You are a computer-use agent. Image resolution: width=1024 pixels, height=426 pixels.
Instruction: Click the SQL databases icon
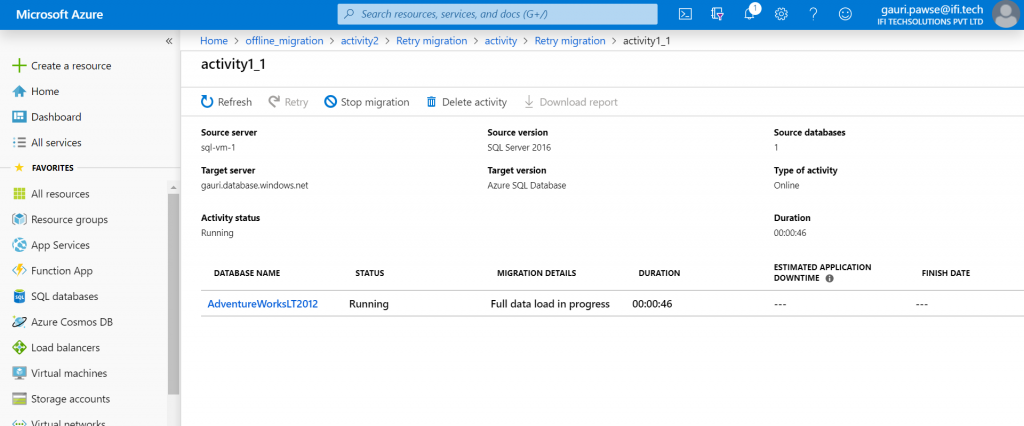pyautogui.click(x=19, y=297)
